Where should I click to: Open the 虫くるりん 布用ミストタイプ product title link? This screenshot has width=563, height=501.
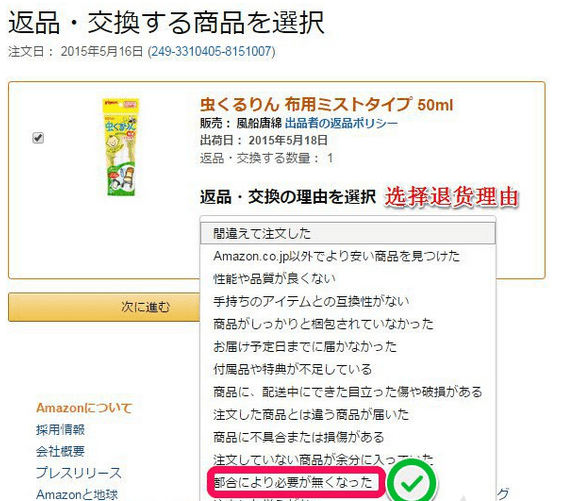pyautogui.click(x=326, y=105)
